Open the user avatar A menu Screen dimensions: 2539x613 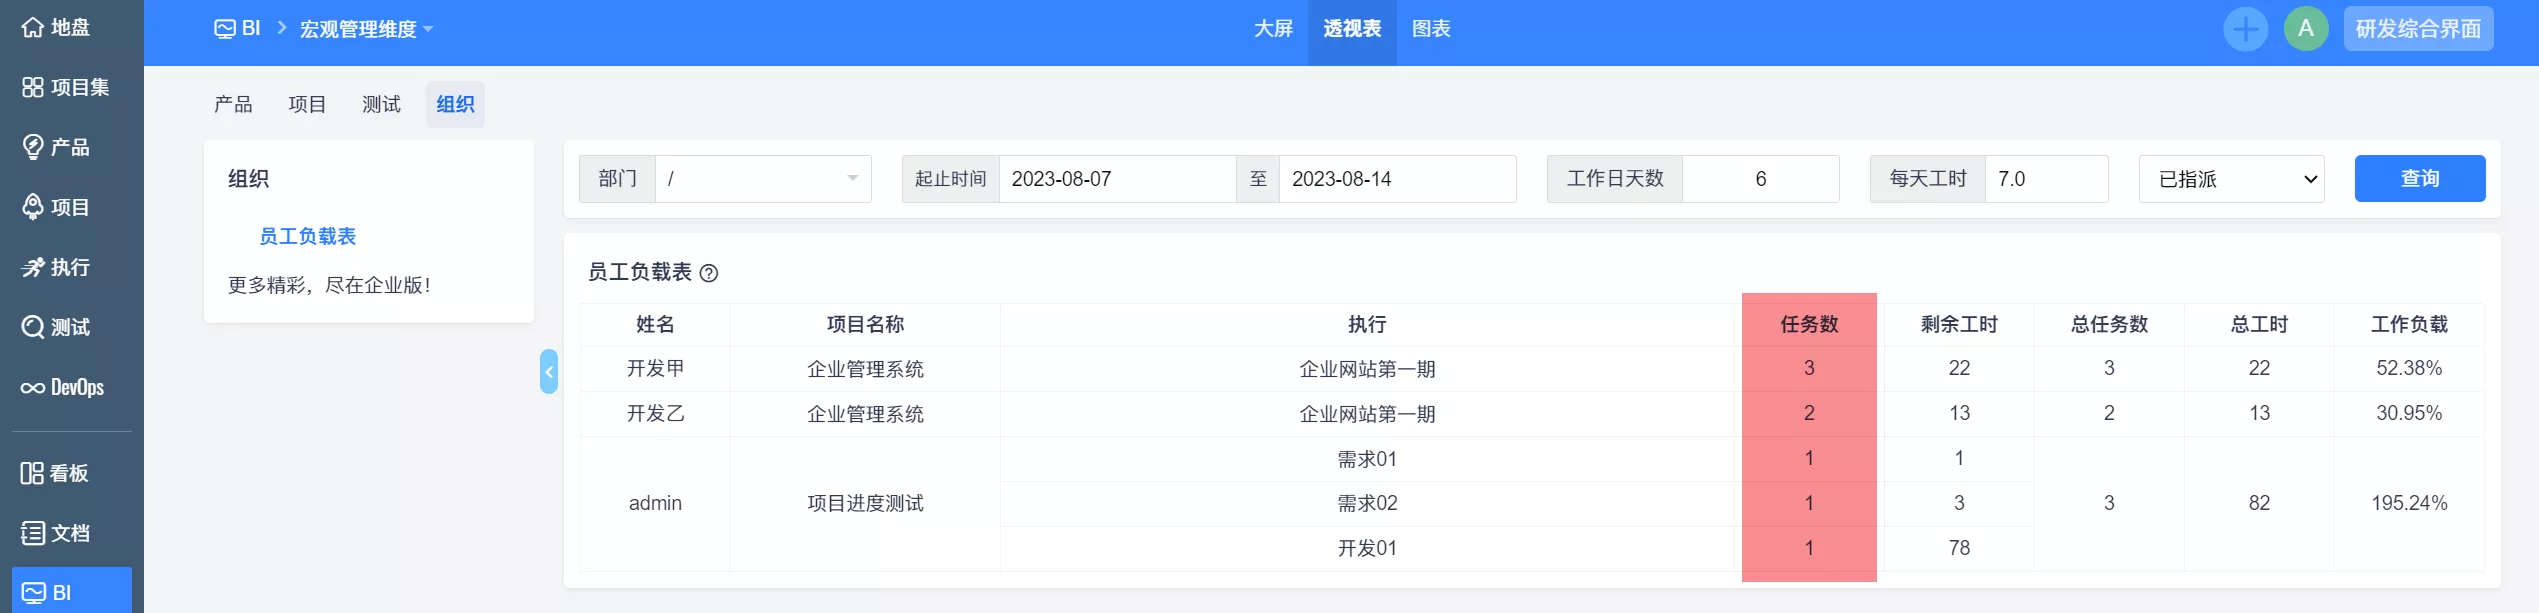[2306, 29]
